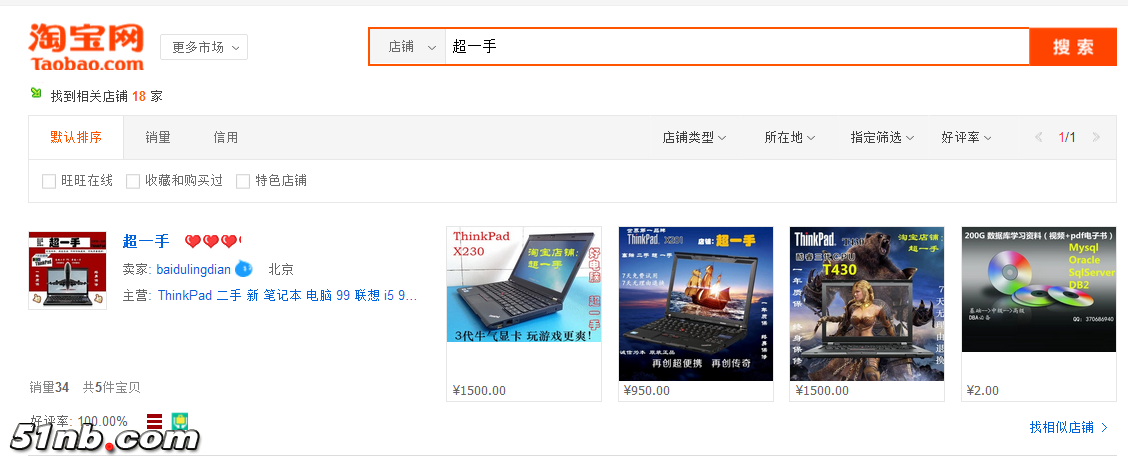Select the 默认排序 sort tab
Viewport: 1128px width, 461px height.
point(76,137)
